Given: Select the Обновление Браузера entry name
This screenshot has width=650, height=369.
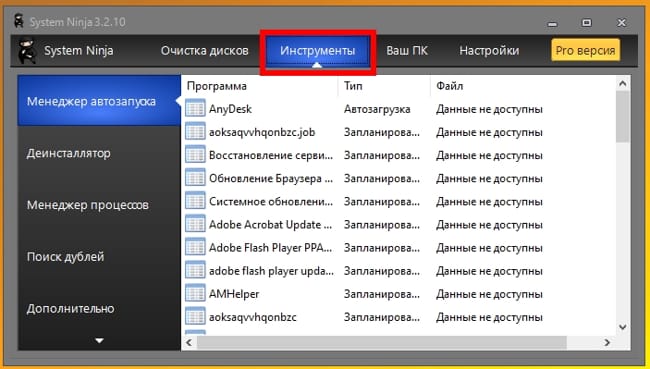Looking at the screenshot, I should pyautogui.click(x=271, y=179).
